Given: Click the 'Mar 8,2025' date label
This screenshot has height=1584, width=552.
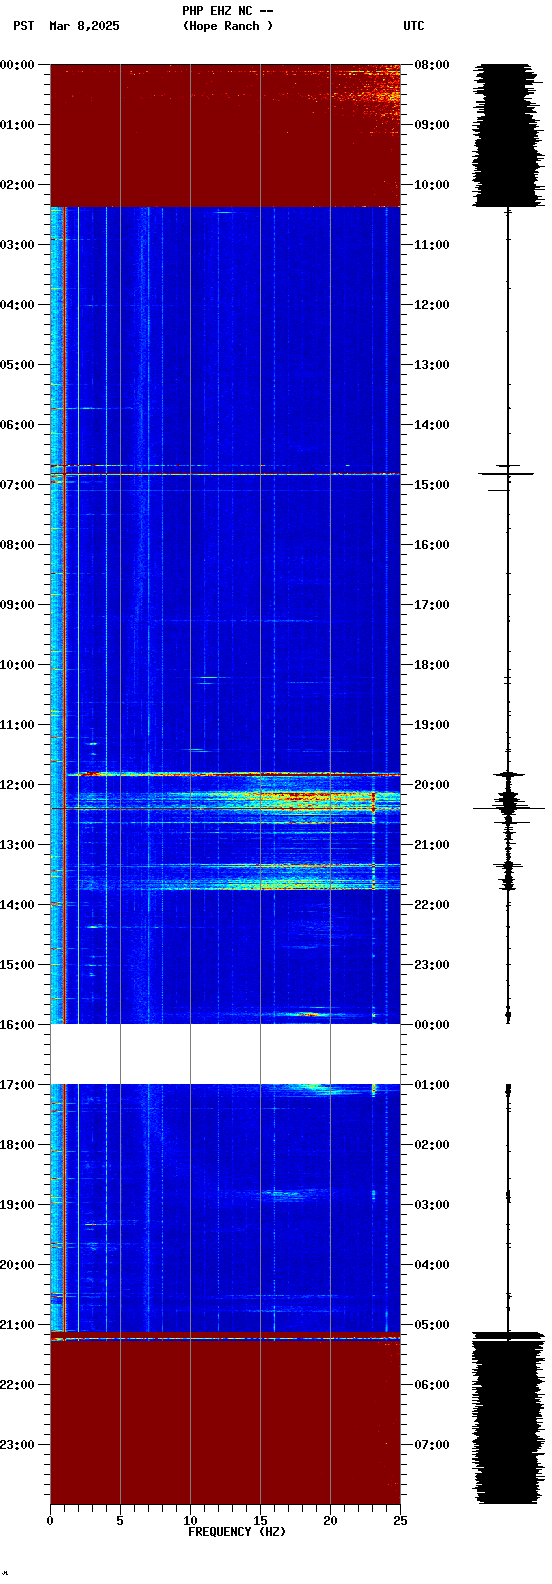Looking at the screenshot, I should tap(84, 26).
